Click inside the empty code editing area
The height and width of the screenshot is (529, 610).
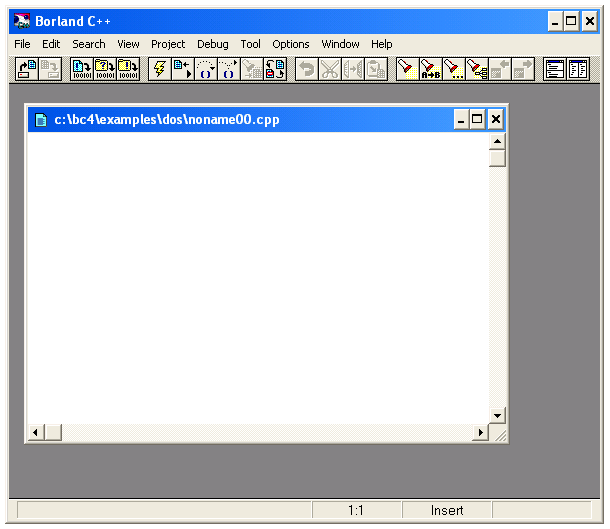[258, 278]
